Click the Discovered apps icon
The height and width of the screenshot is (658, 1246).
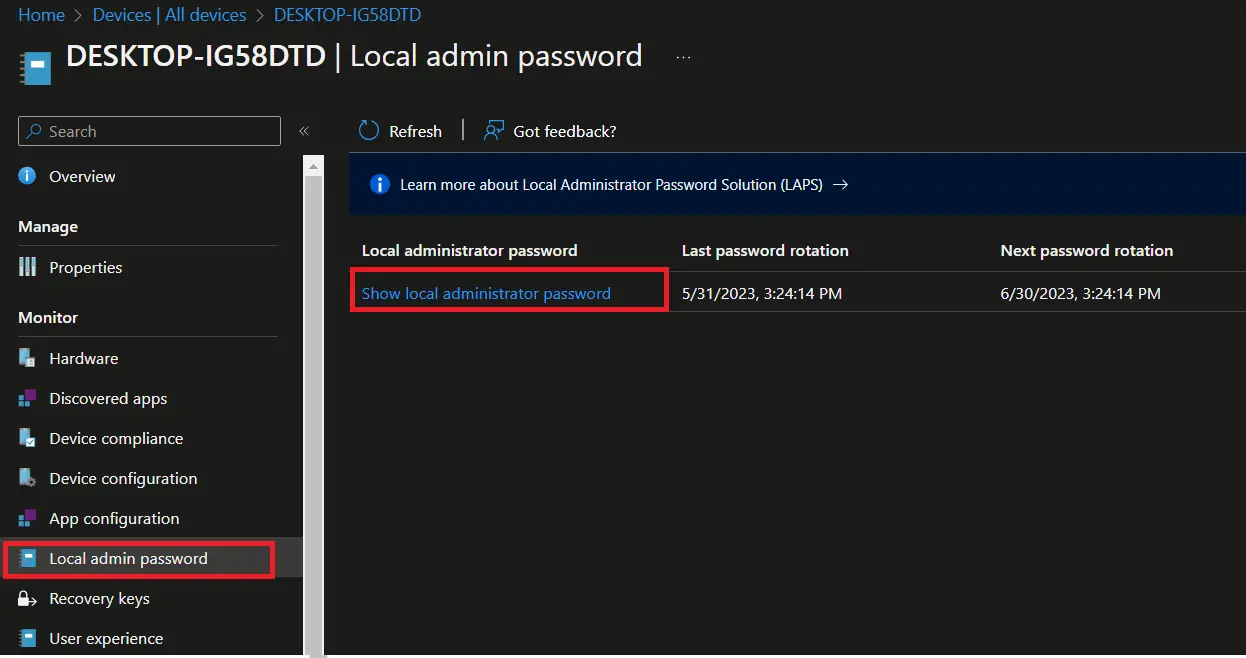(x=28, y=398)
